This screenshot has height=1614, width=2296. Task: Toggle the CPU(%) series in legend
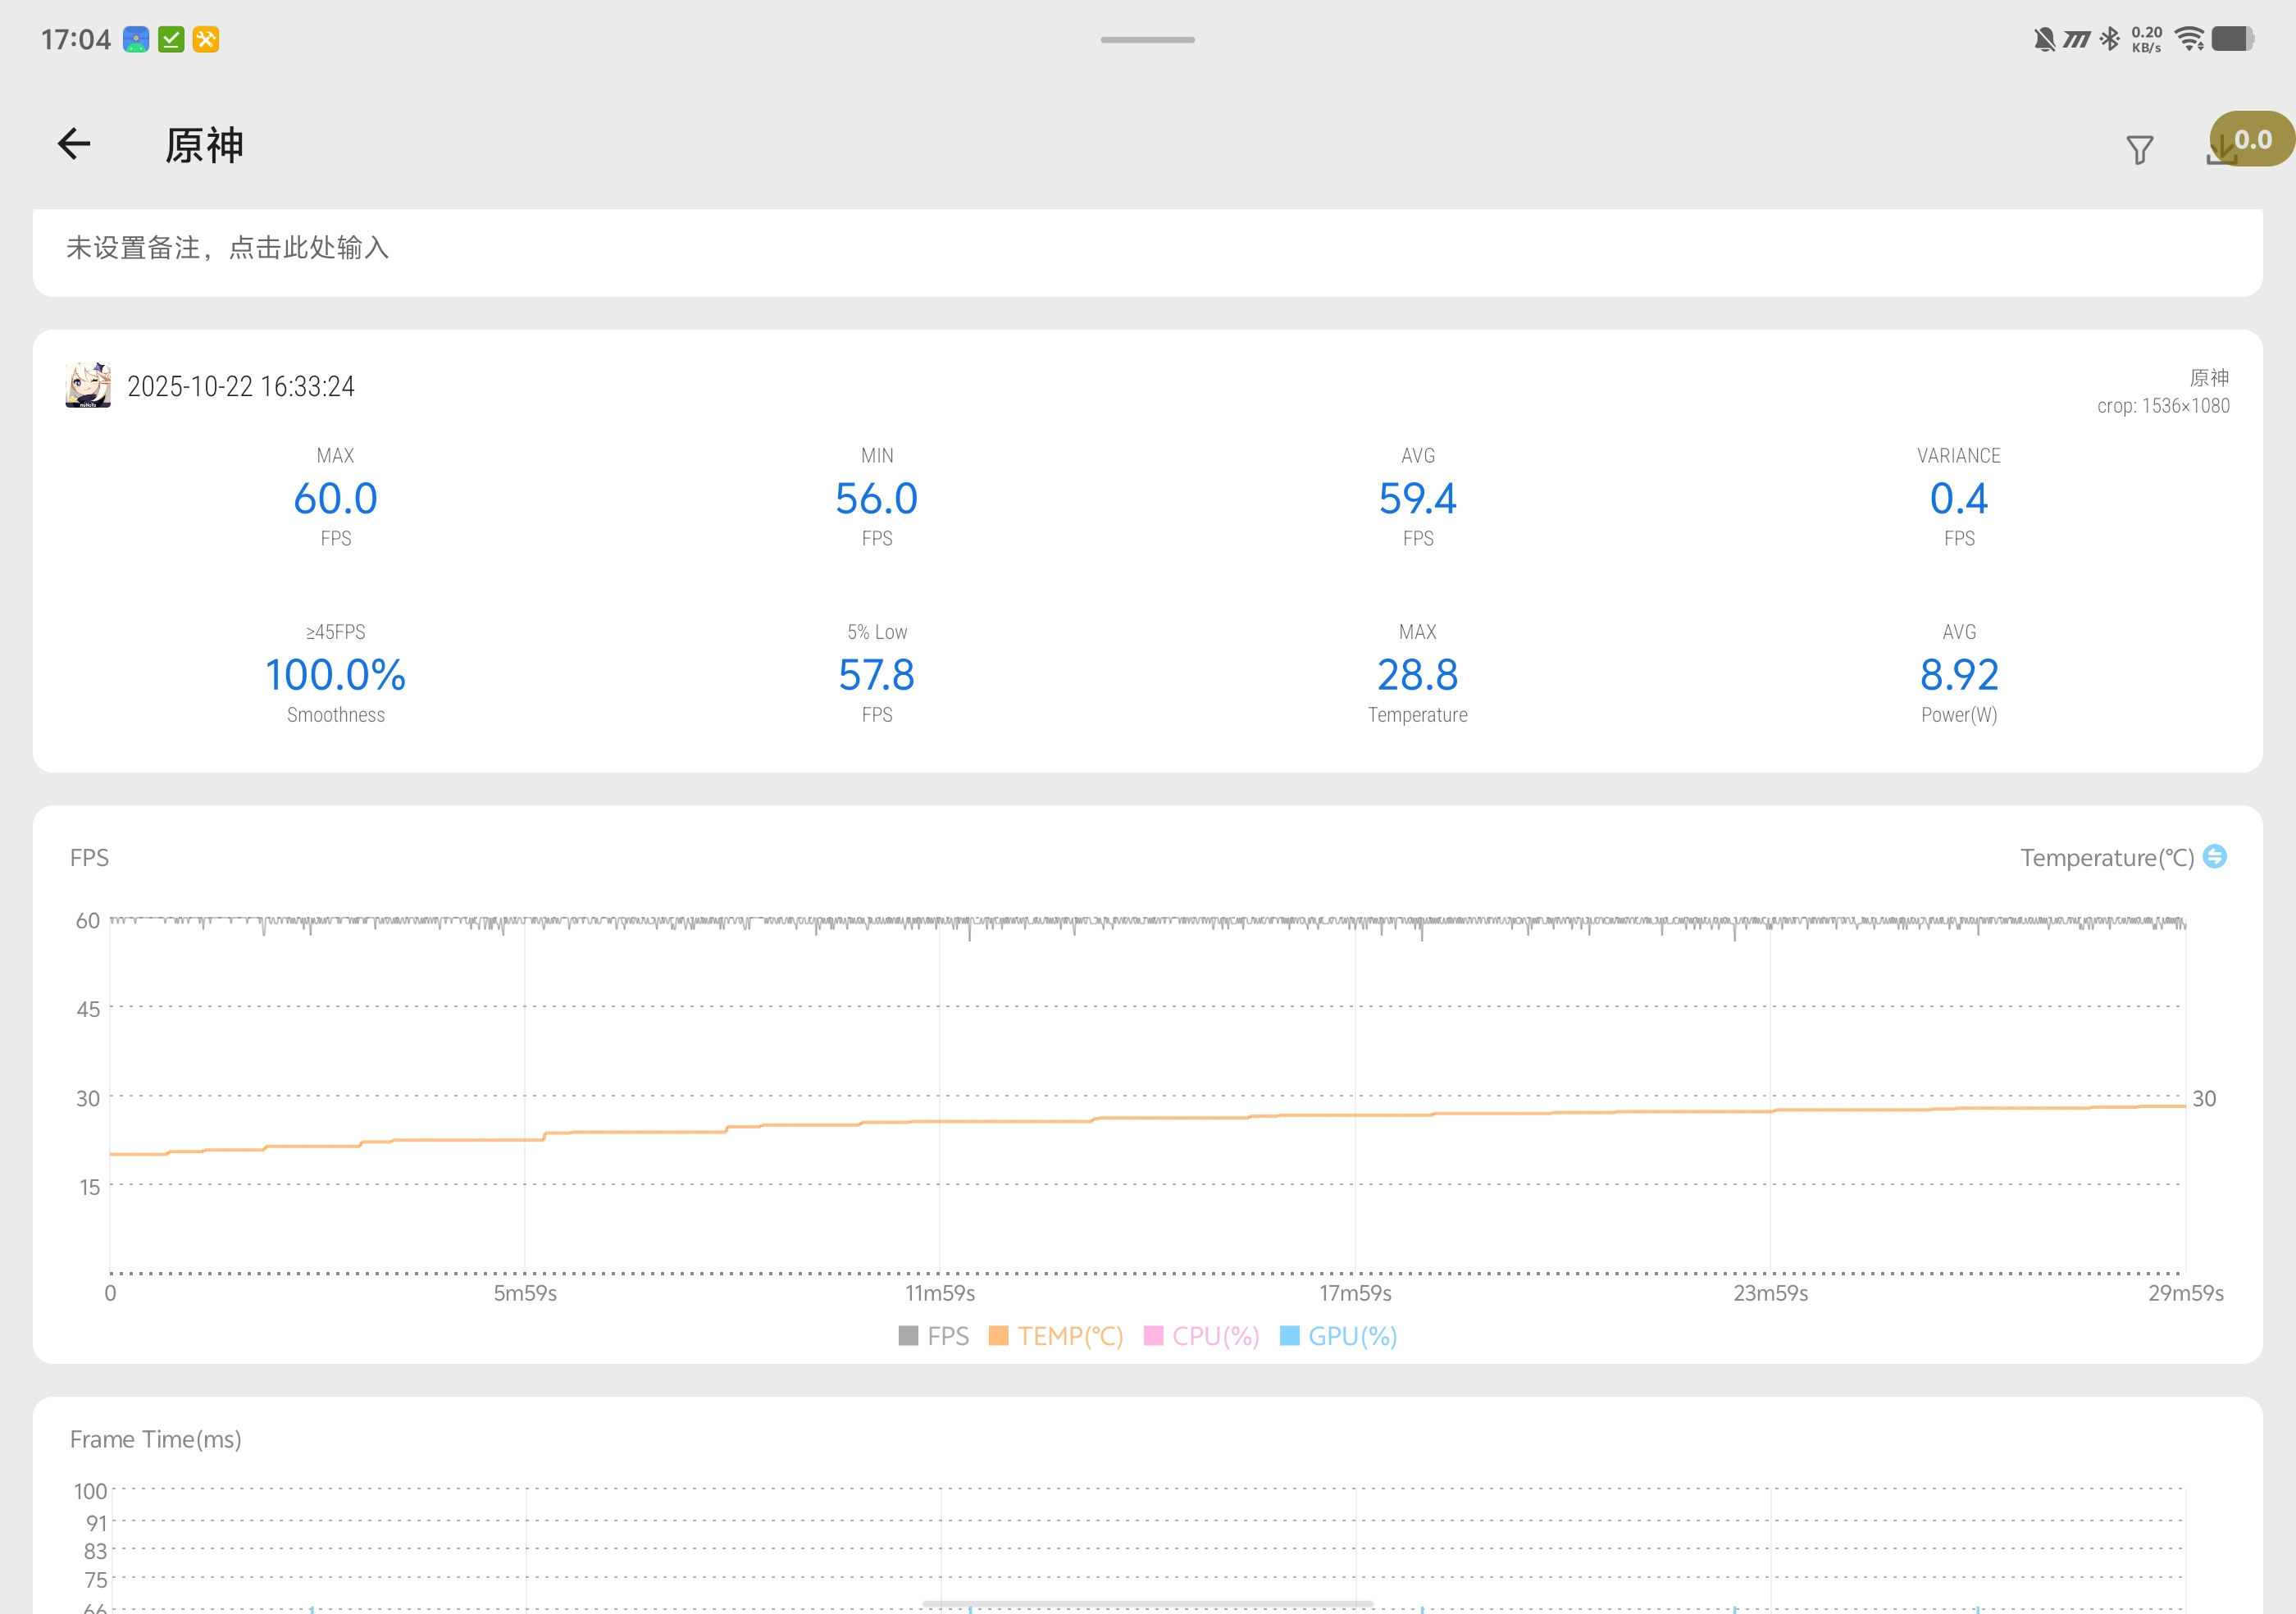1201,1336
